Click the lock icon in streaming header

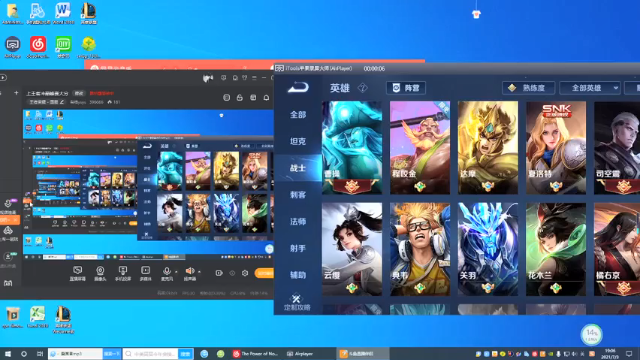pyautogui.click(x=240, y=98)
